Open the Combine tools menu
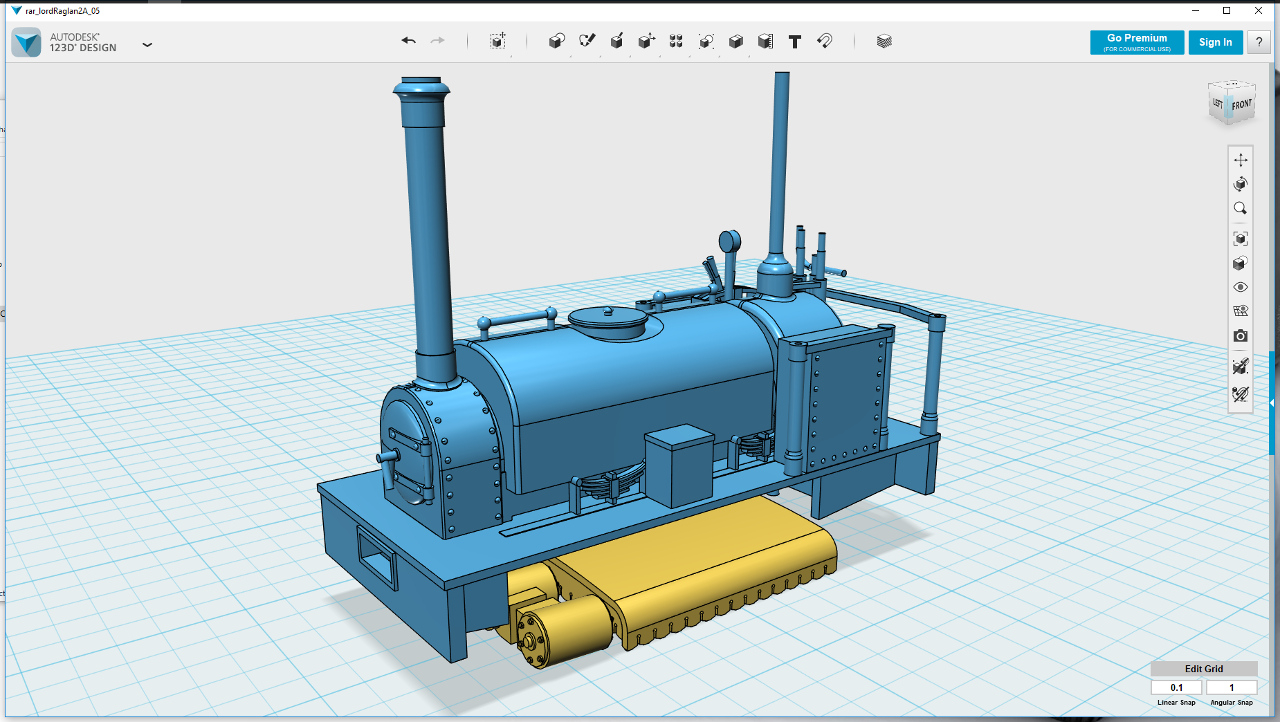Screen dimensions: 1280x722 pyautogui.click(x=736, y=41)
